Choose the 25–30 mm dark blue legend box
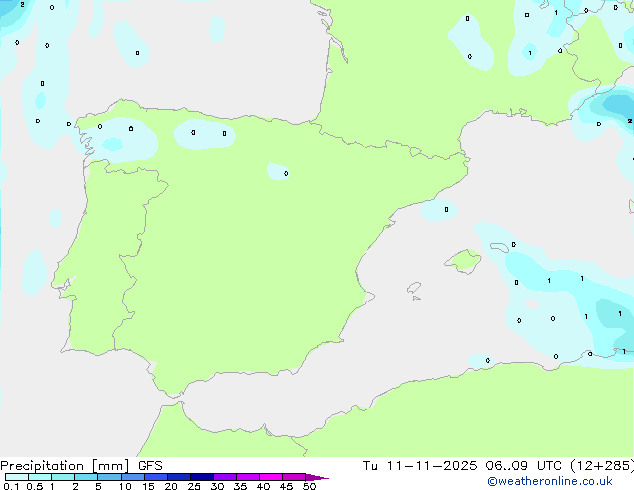Screen dimensions: 634x490 202,477
